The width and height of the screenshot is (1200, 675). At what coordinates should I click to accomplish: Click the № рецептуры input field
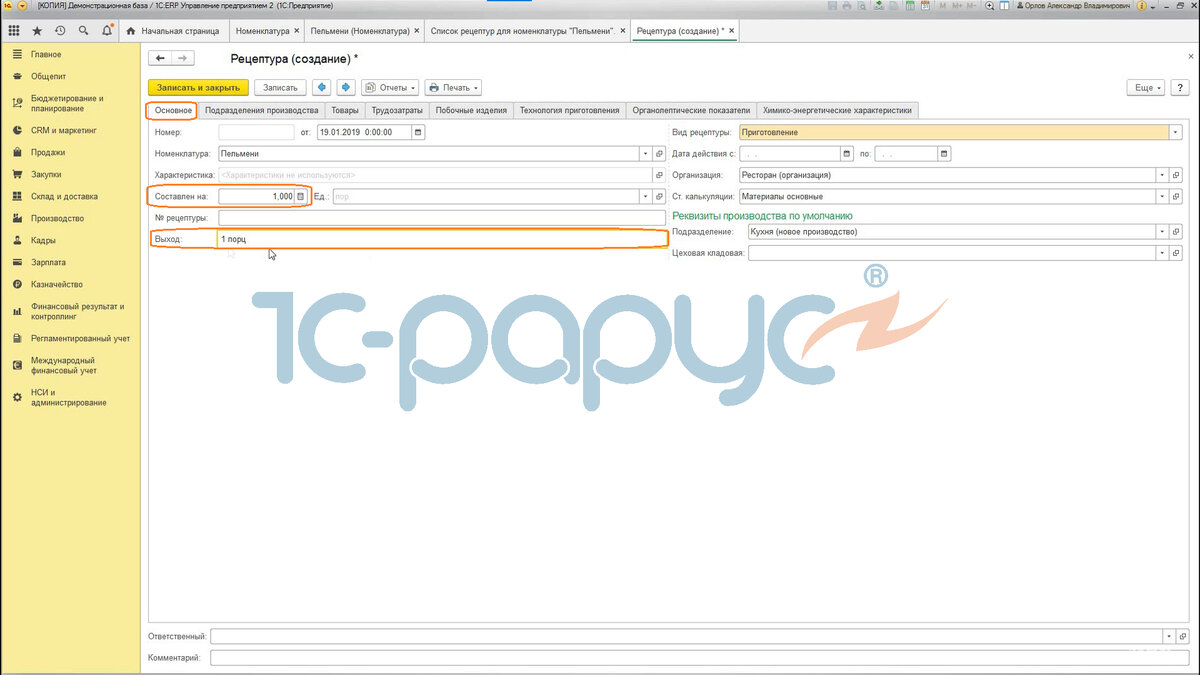coord(441,218)
